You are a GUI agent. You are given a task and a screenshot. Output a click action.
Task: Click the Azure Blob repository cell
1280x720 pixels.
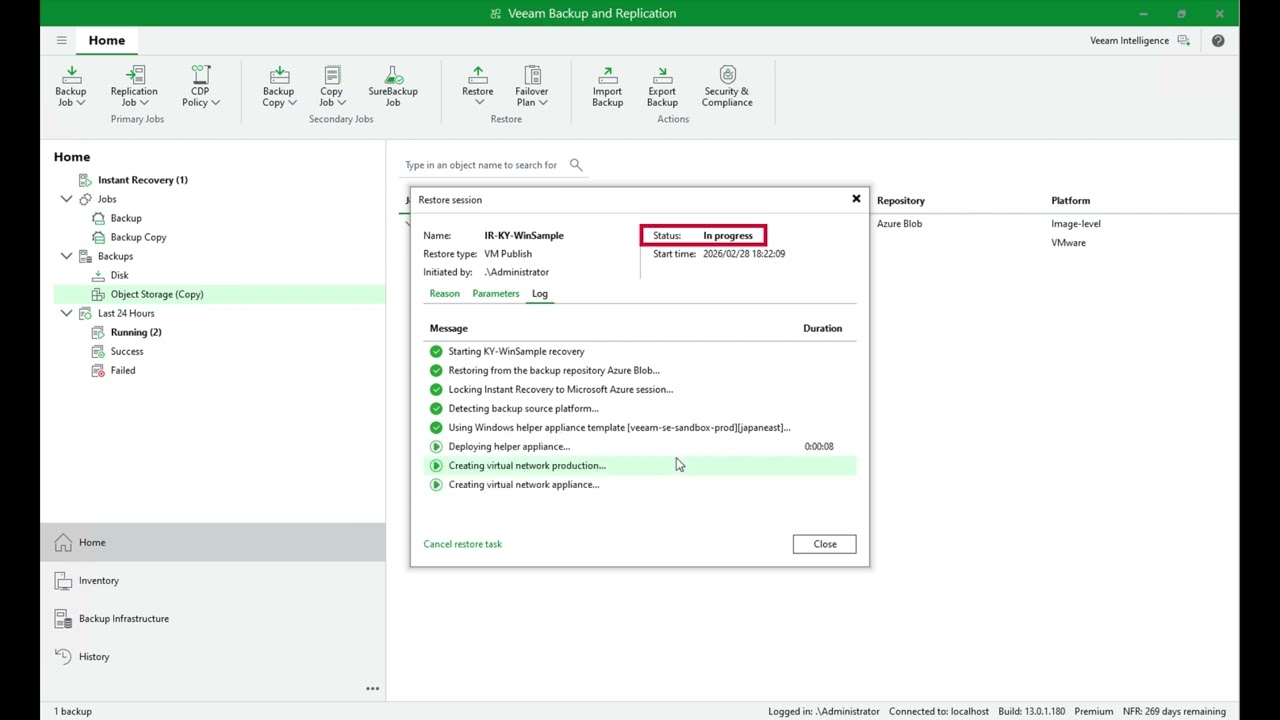(900, 224)
